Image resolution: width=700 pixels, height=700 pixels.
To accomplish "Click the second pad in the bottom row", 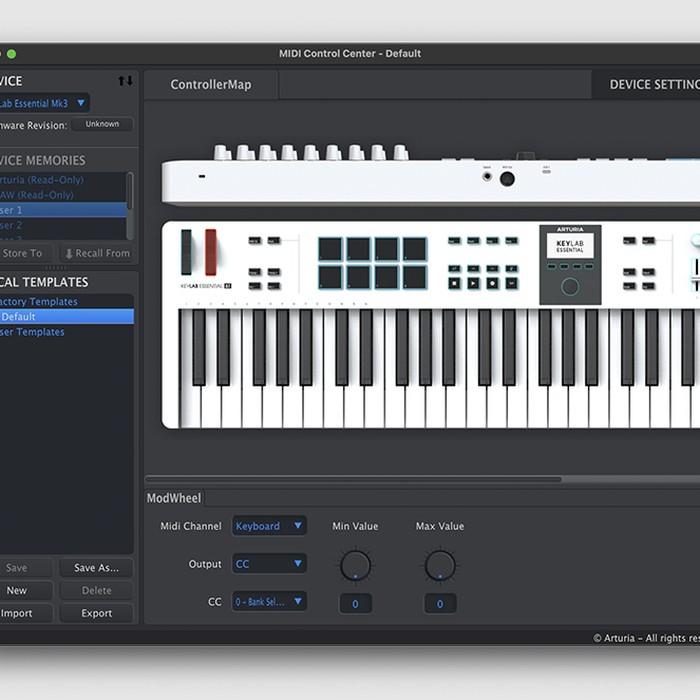I will pos(358,277).
